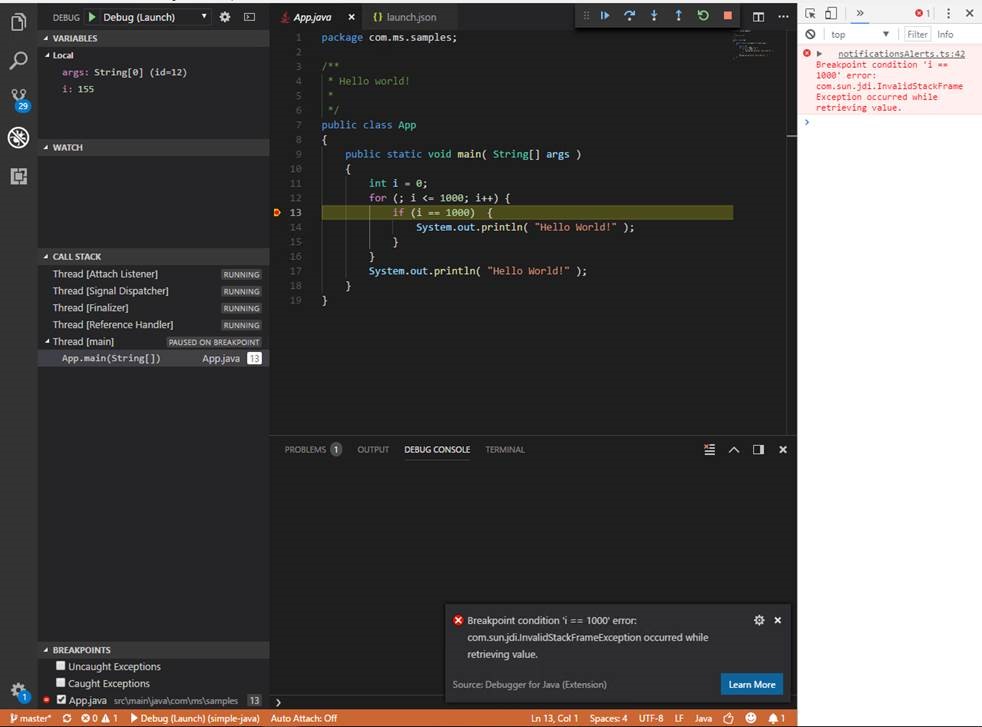Open the Extensions view in activity bar
982x727 pixels.
point(18,177)
